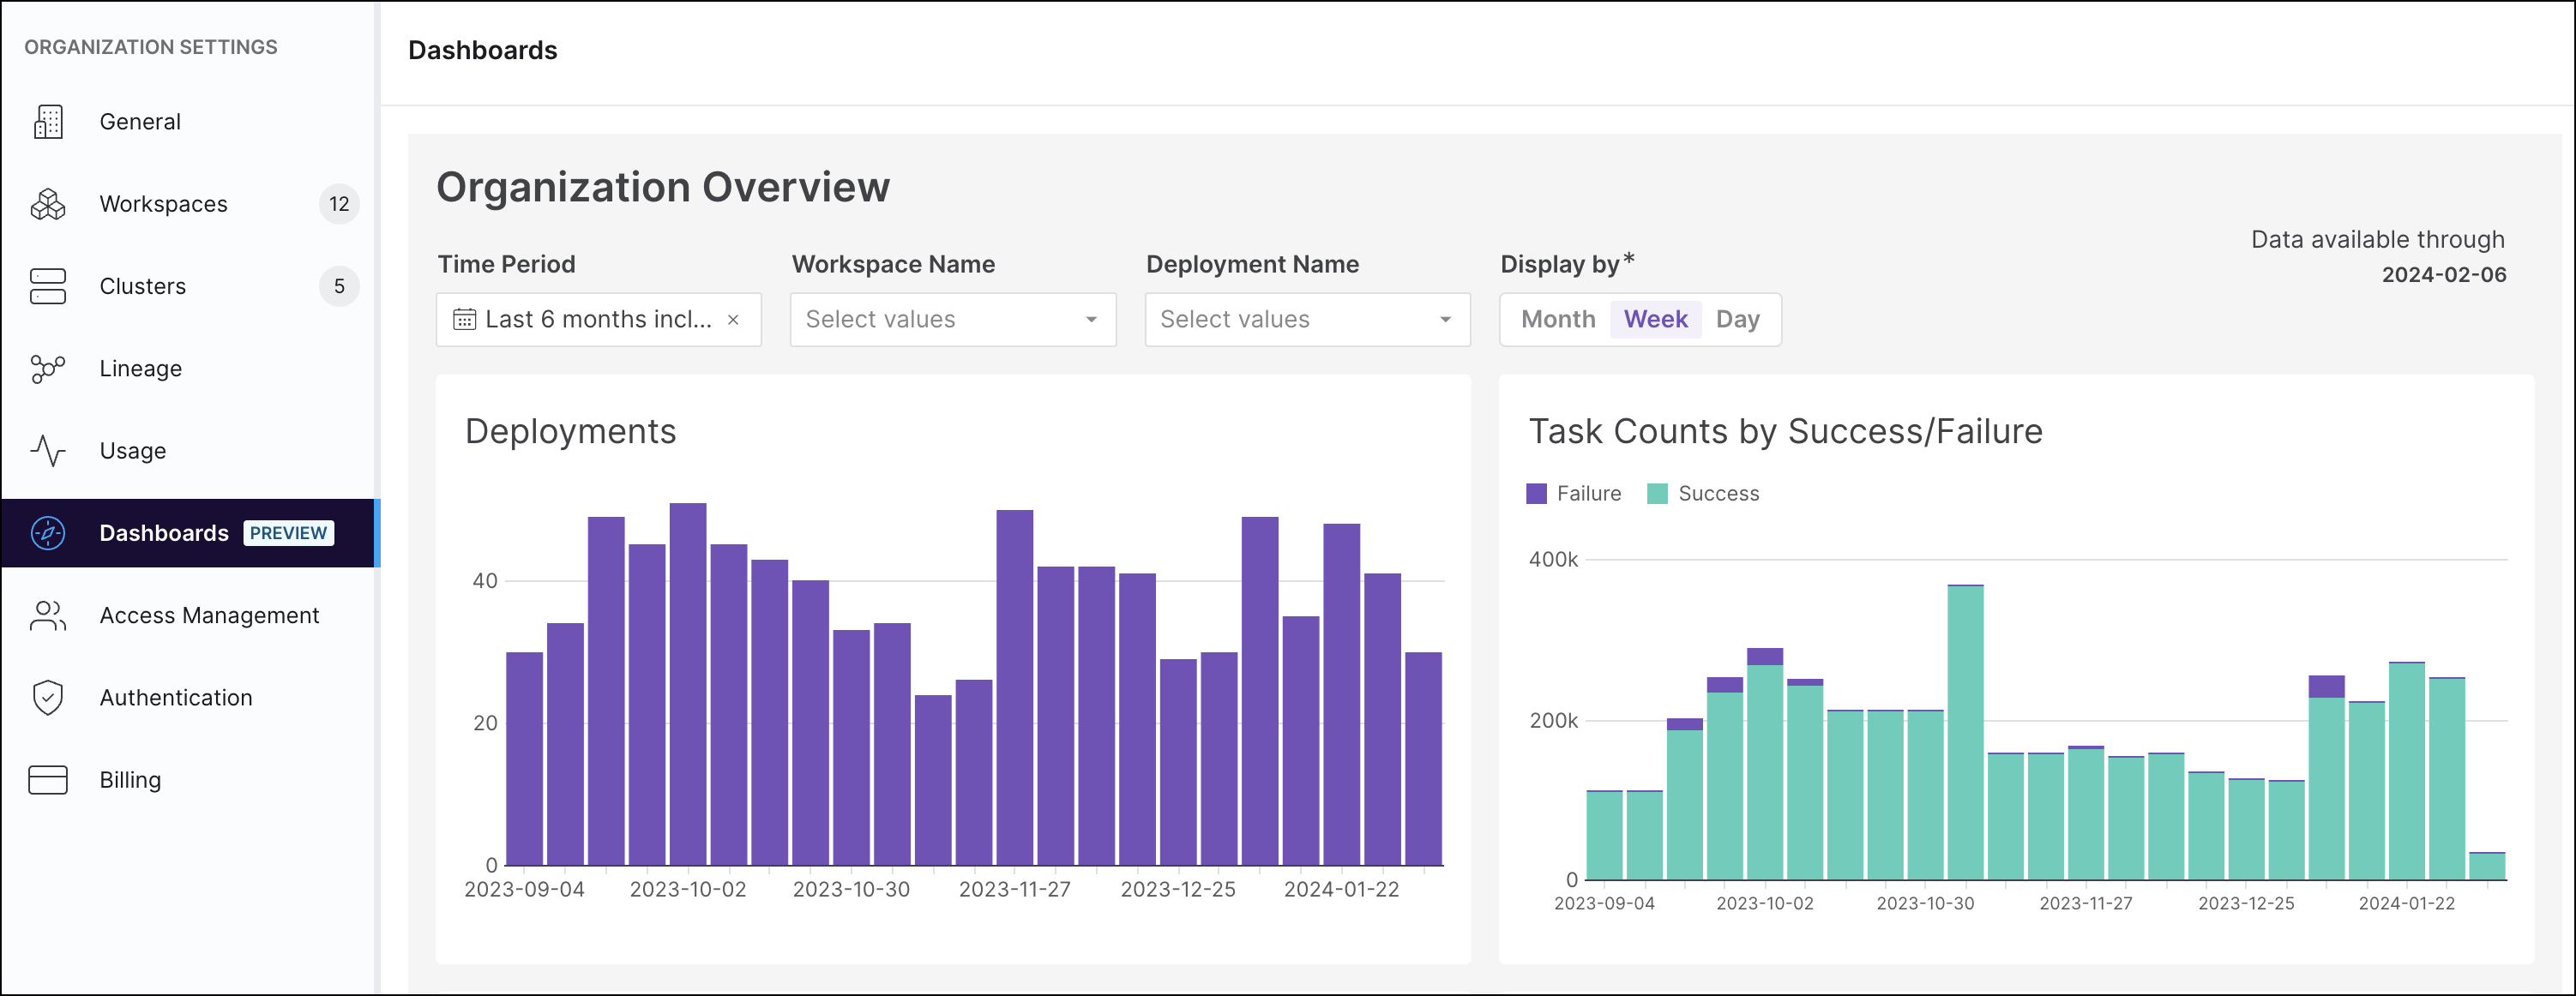Click the Lineage graph icon

point(48,368)
